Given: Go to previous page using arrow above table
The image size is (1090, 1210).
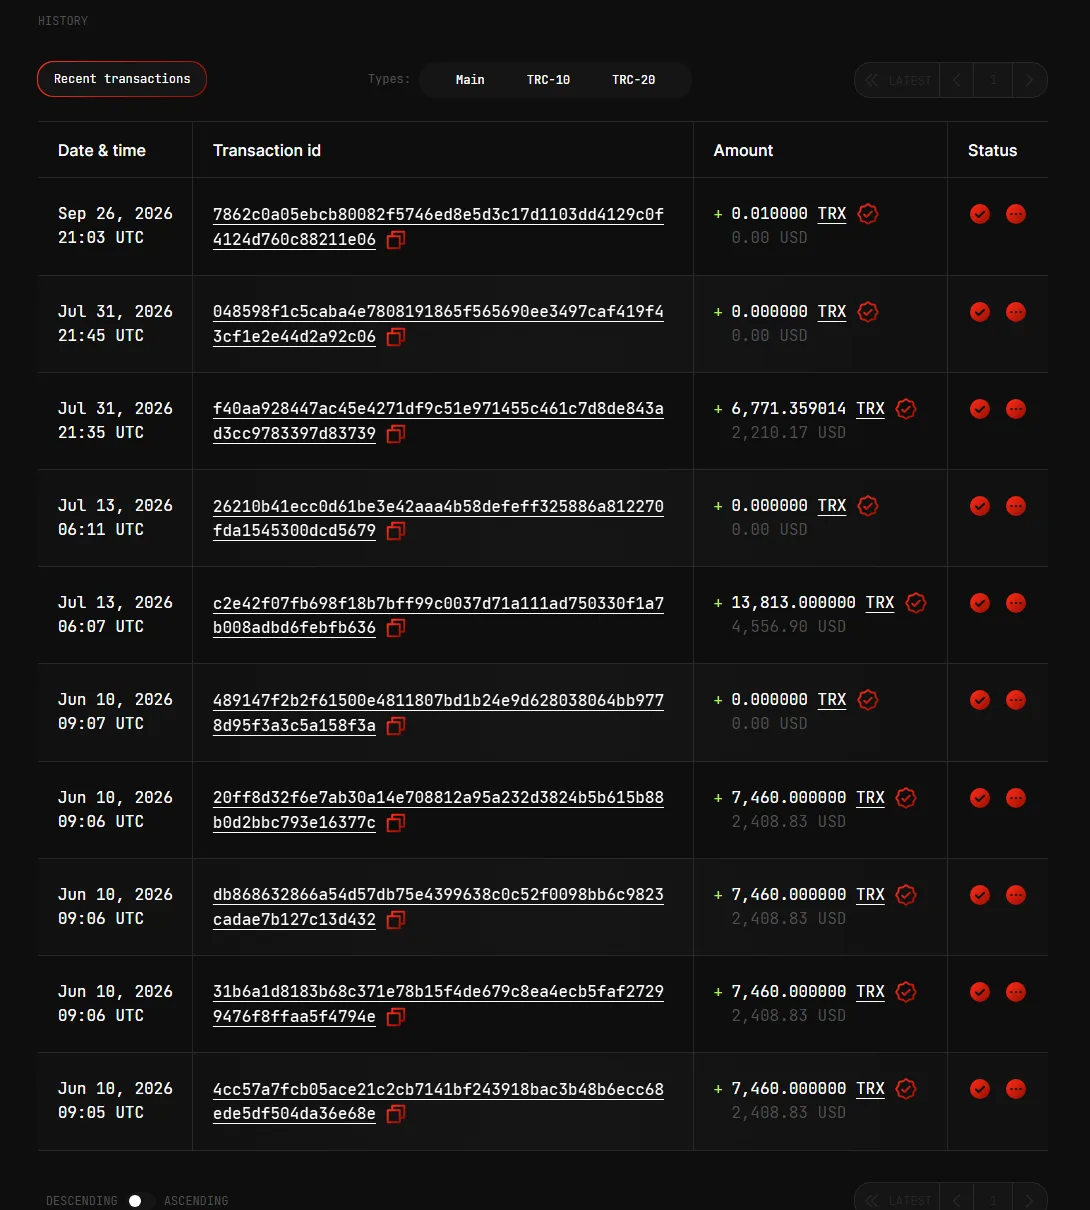Looking at the screenshot, I should (957, 80).
